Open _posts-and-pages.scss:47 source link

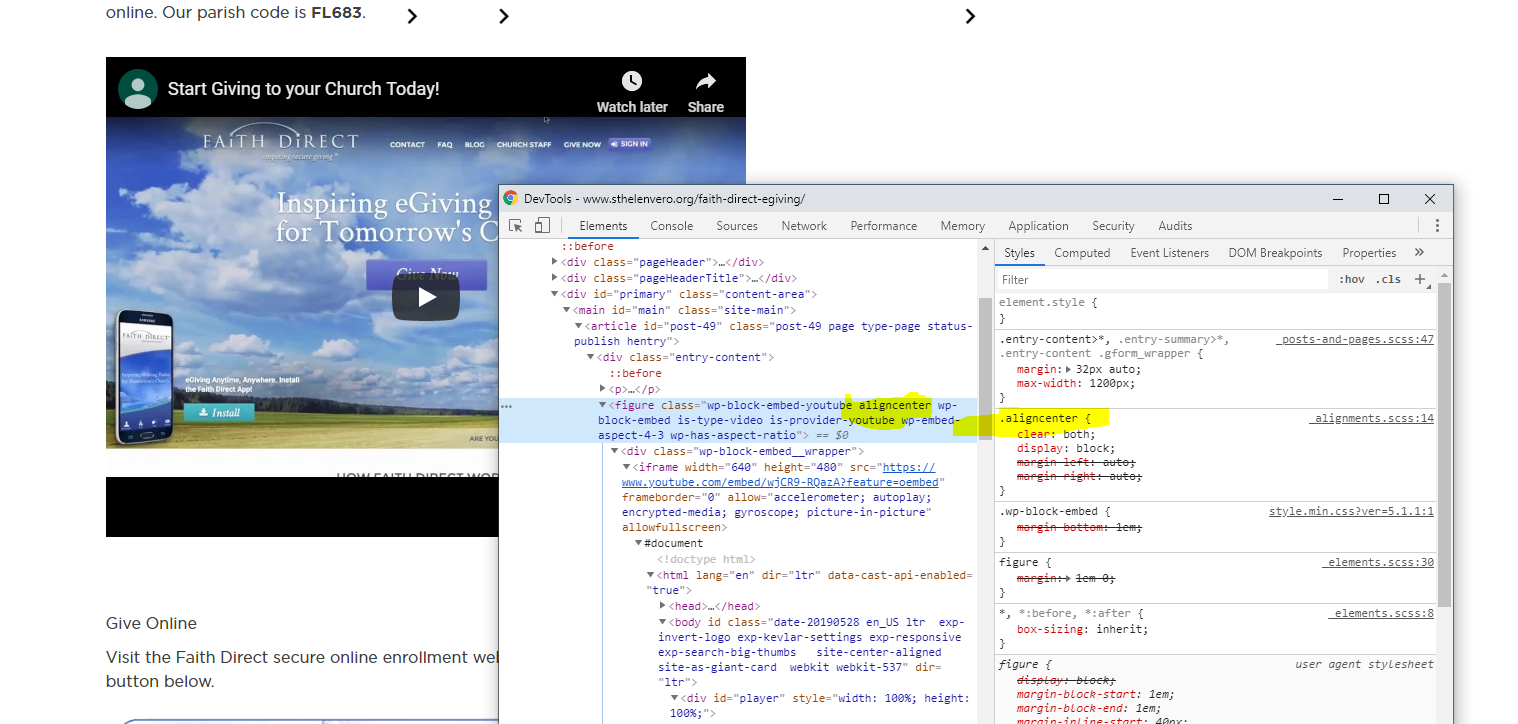[1355, 340]
